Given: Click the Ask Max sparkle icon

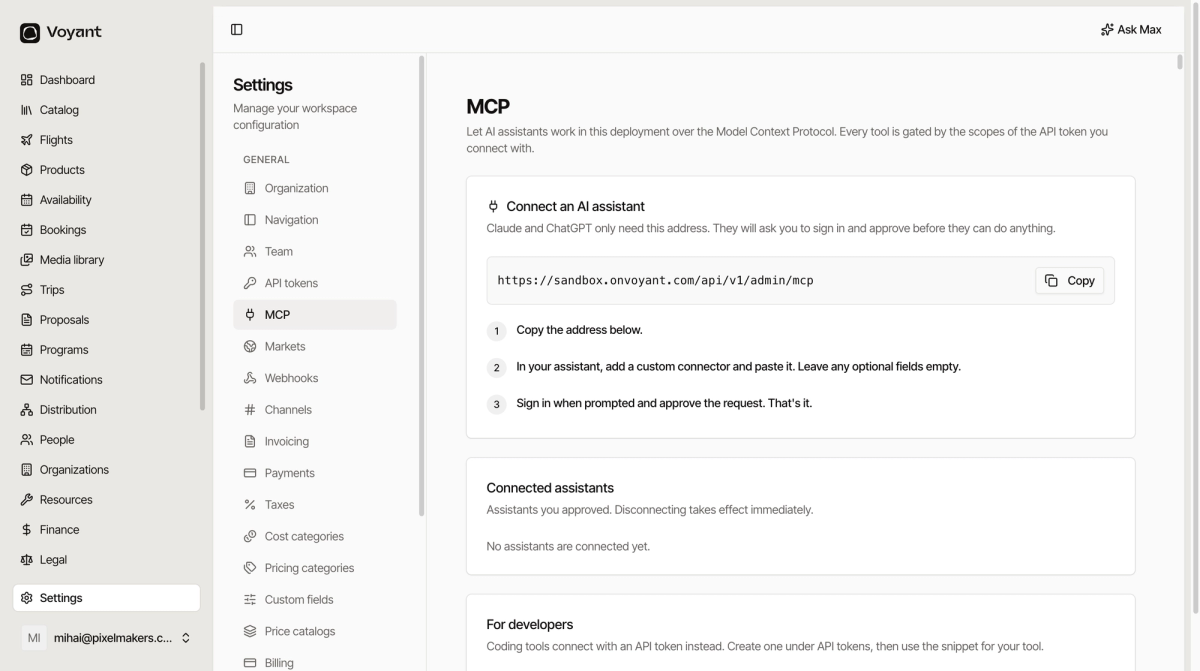Looking at the screenshot, I should point(1107,30).
